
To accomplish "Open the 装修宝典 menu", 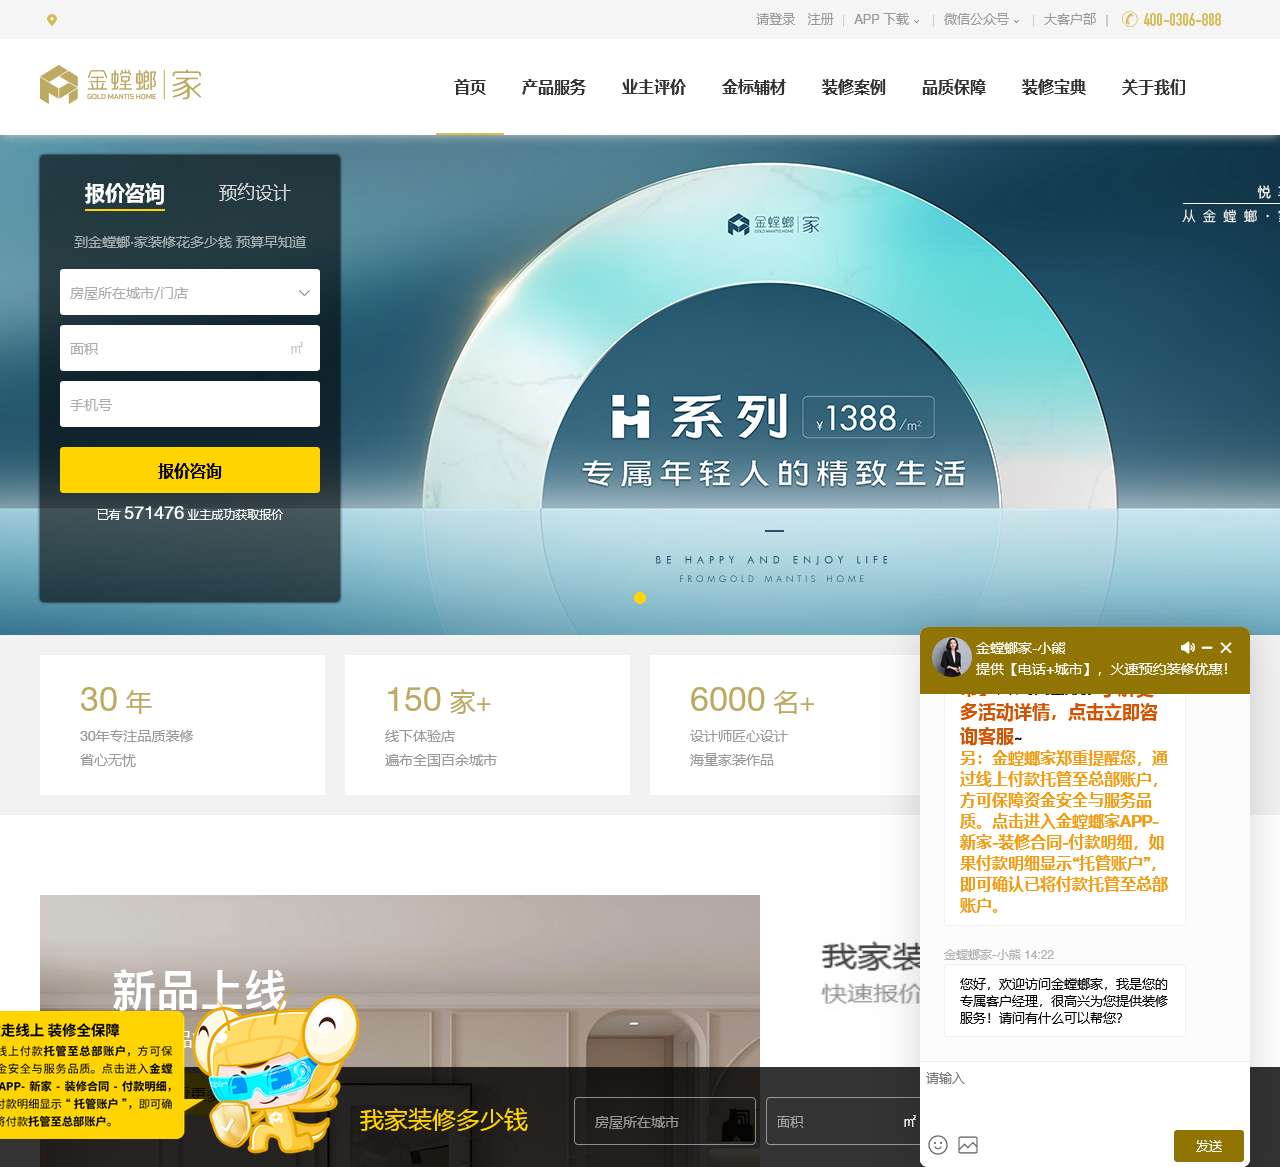I will tap(1054, 87).
